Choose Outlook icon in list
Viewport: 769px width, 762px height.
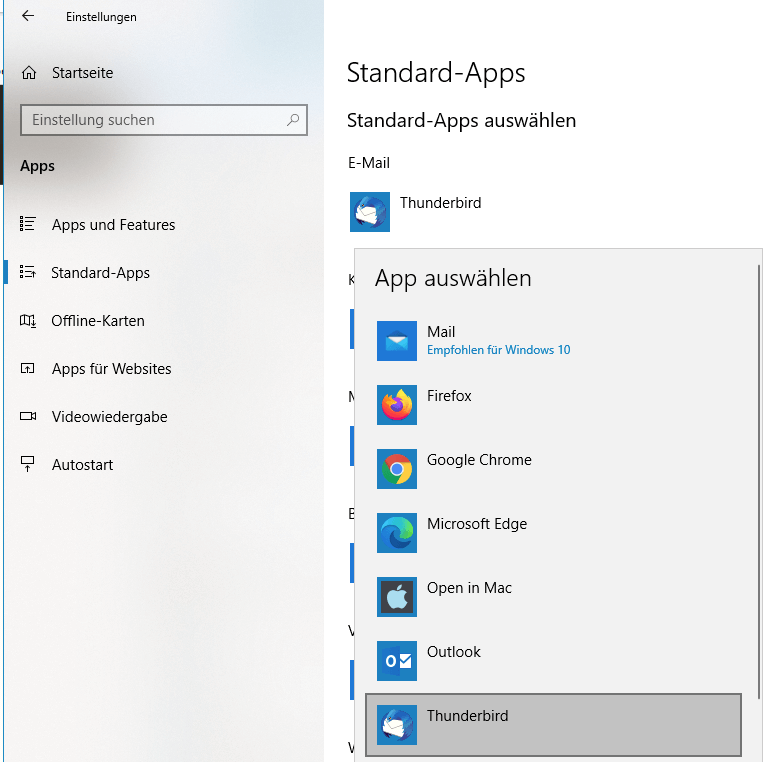(x=397, y=661)
